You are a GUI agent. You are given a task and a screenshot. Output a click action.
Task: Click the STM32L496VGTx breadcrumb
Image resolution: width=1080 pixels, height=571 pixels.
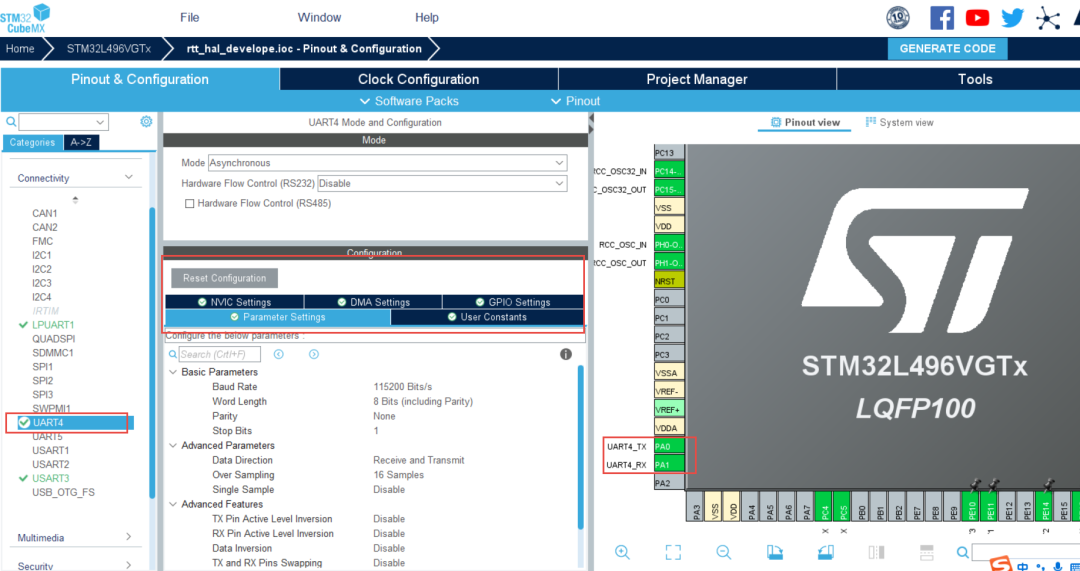[x=108, y=48]
